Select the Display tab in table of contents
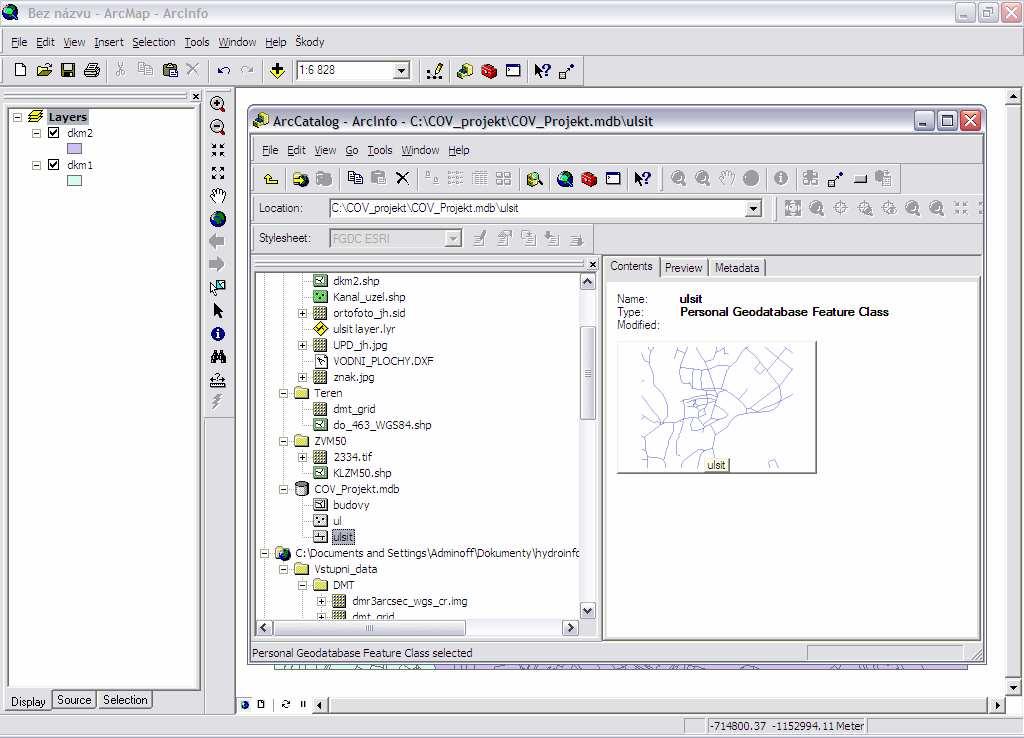This screenshot has height=738, width=1024. [28, 701]
